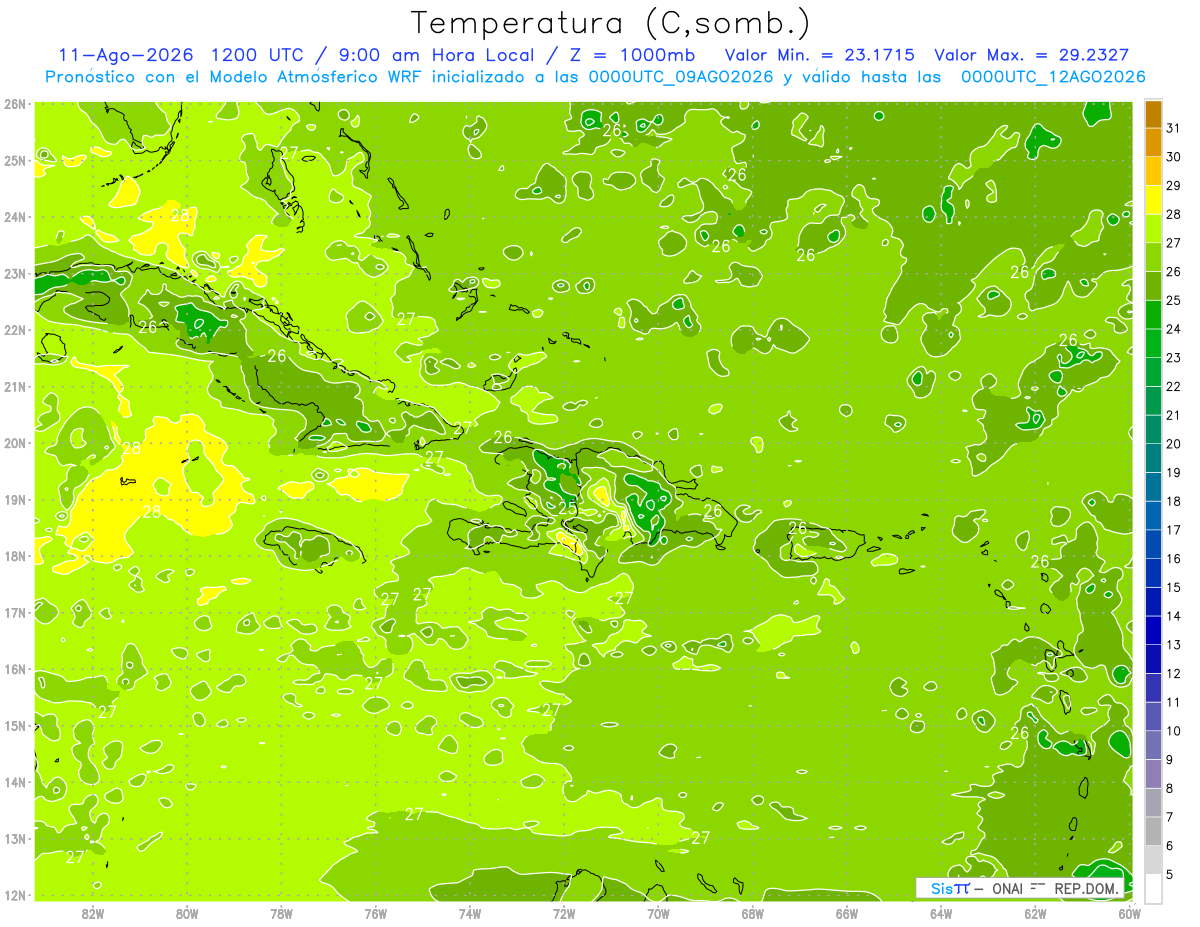
Task: Click the blue 'Sis' logo text
Action: [x=942, y=888]
